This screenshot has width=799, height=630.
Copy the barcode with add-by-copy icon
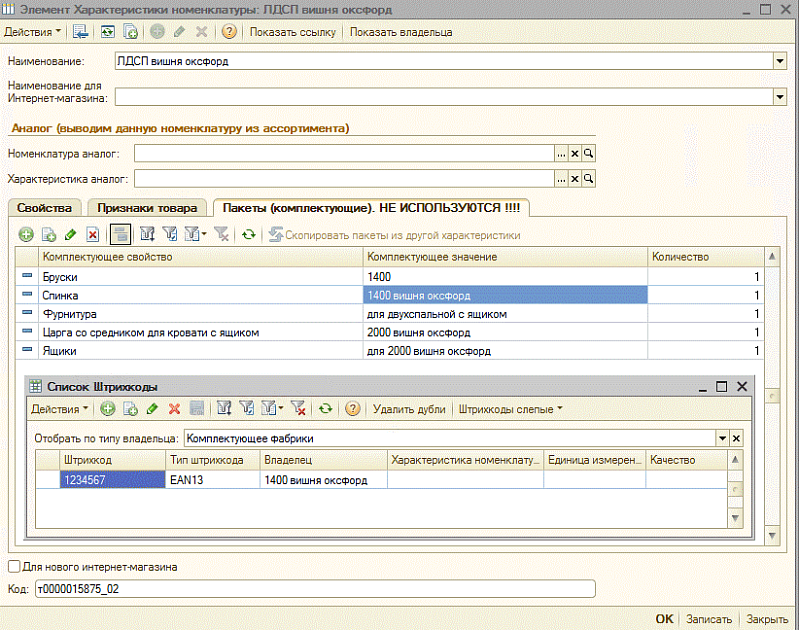pos(130,408)
